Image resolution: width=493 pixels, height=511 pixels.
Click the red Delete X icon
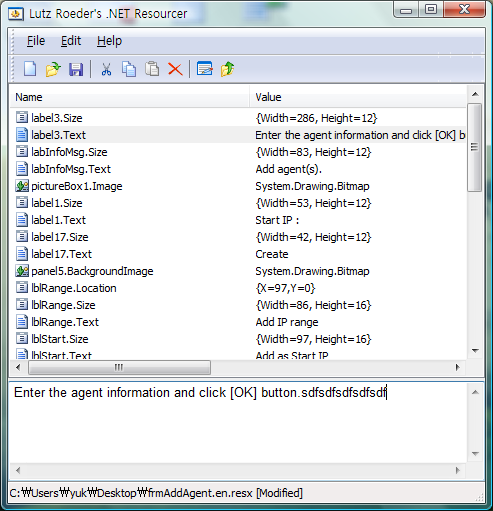175,69
